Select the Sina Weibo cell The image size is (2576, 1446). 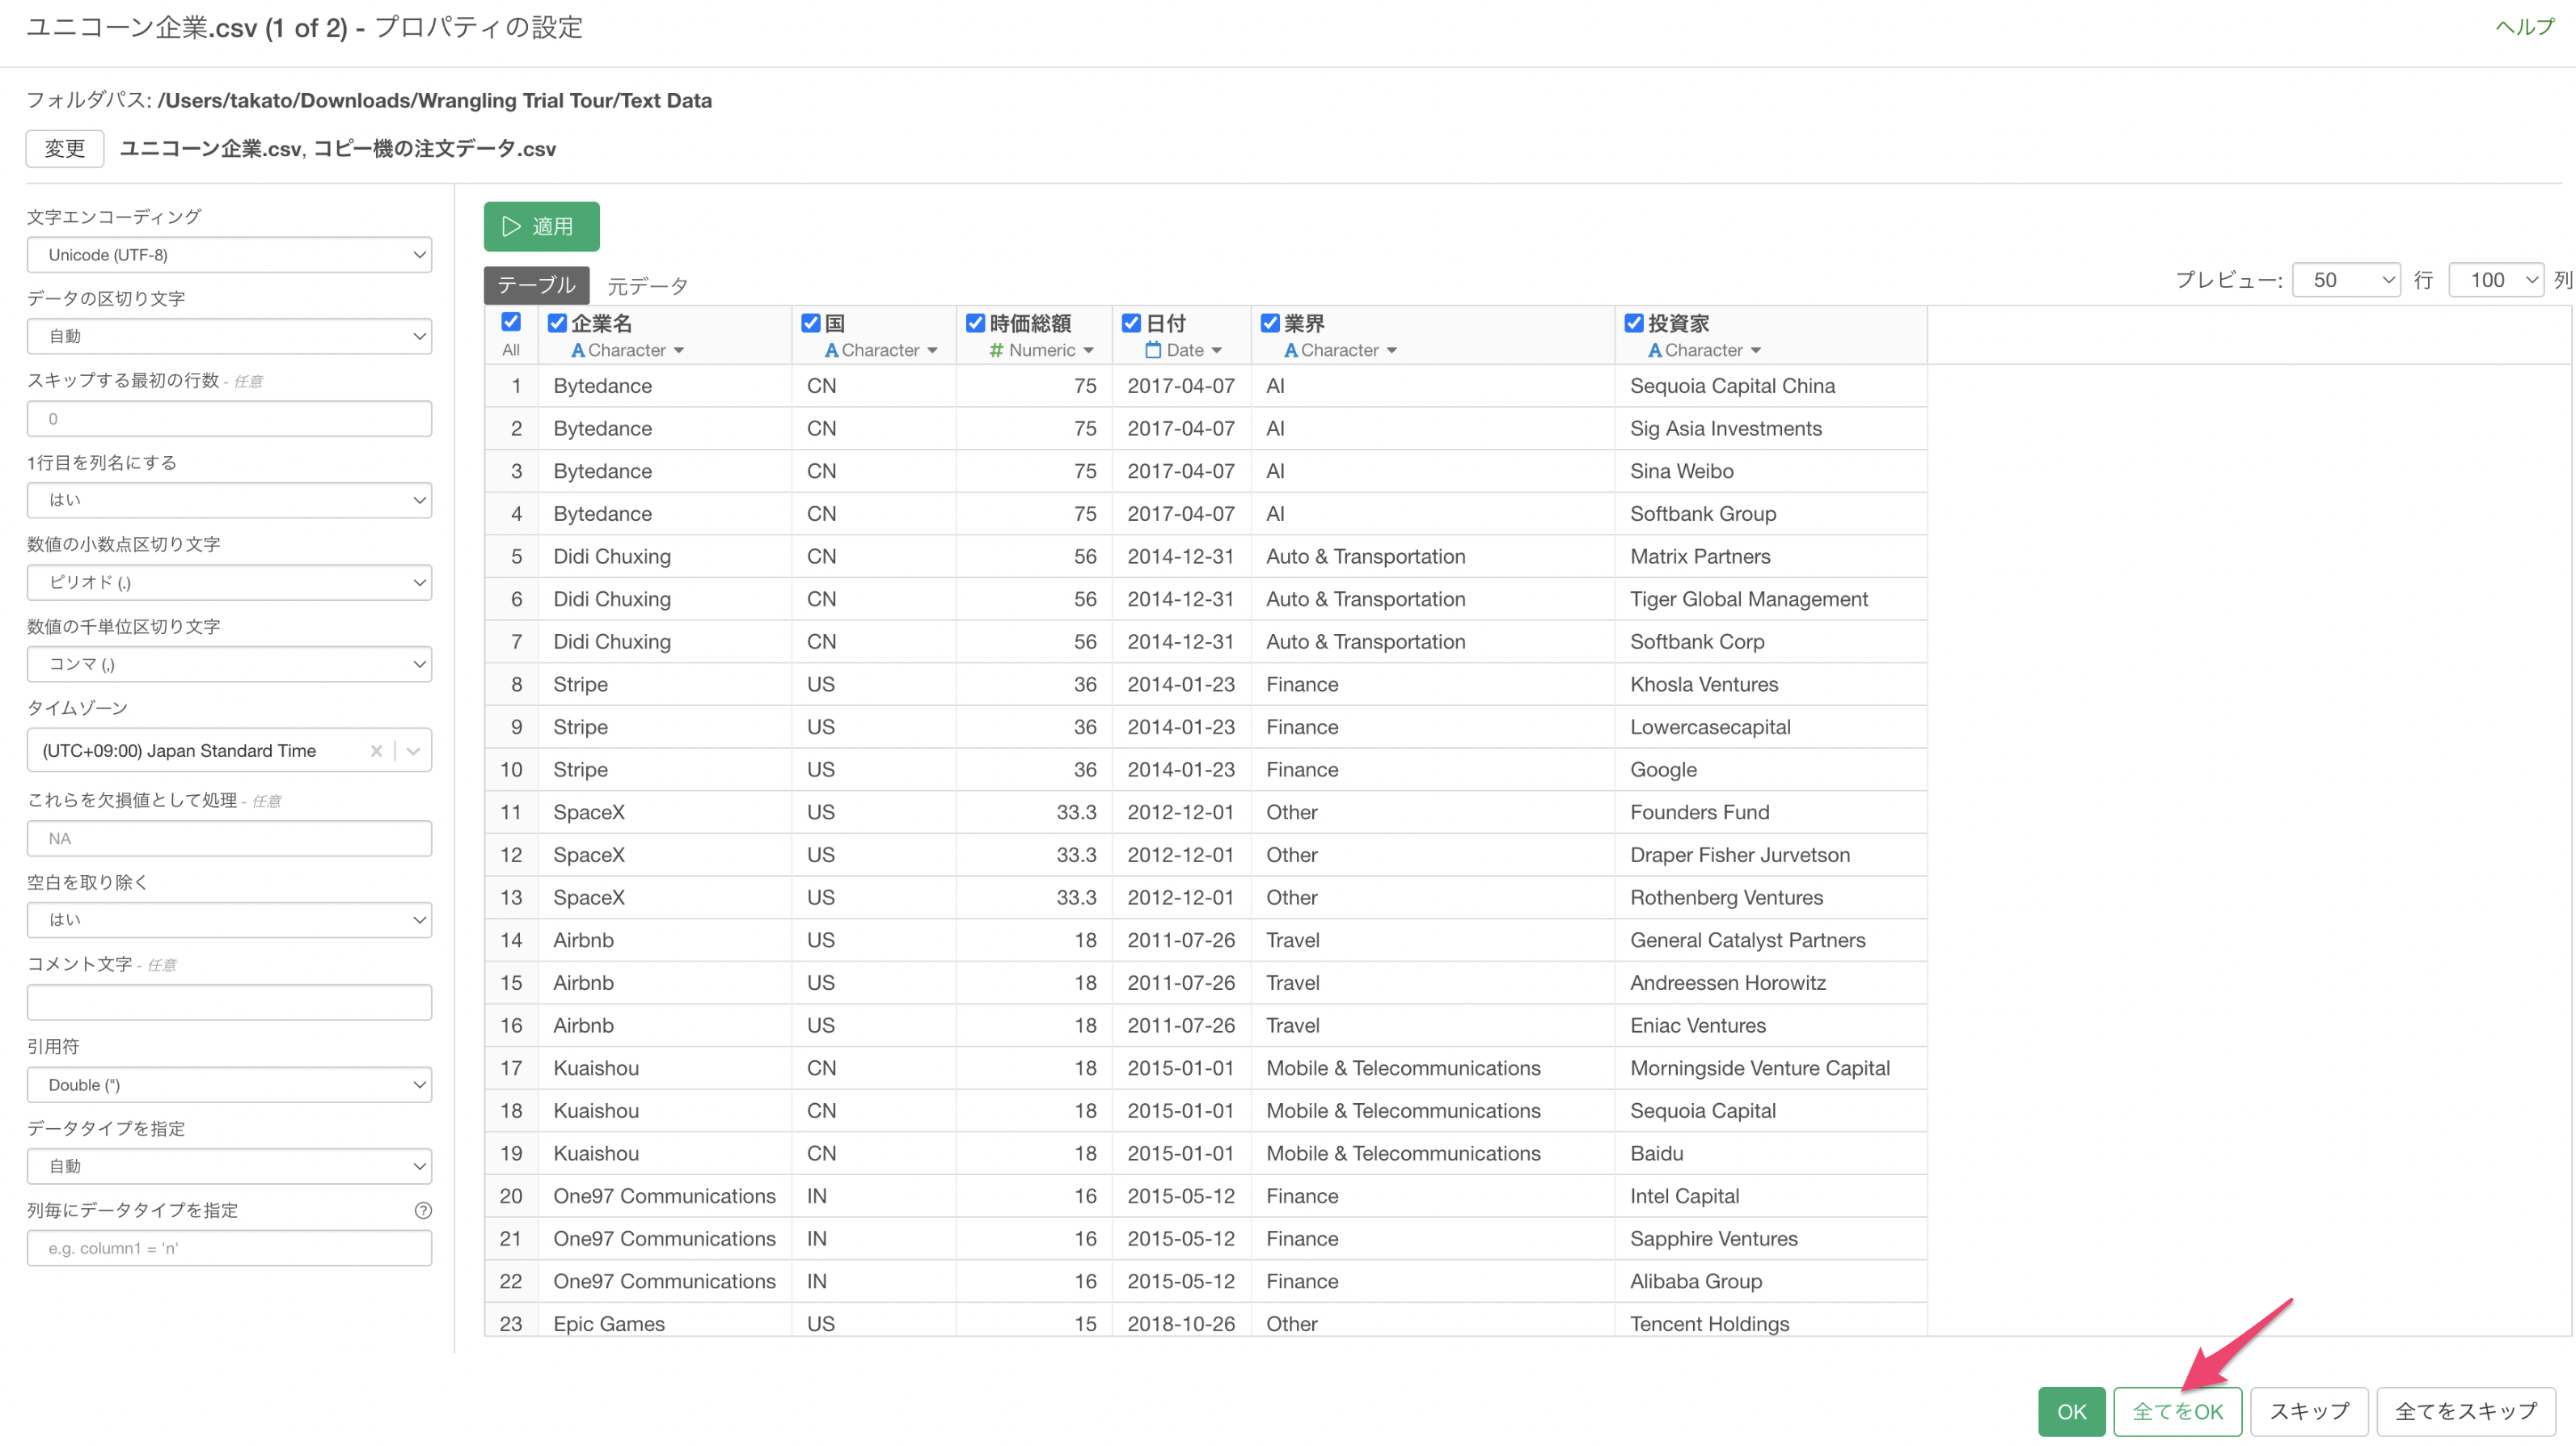1771,471
